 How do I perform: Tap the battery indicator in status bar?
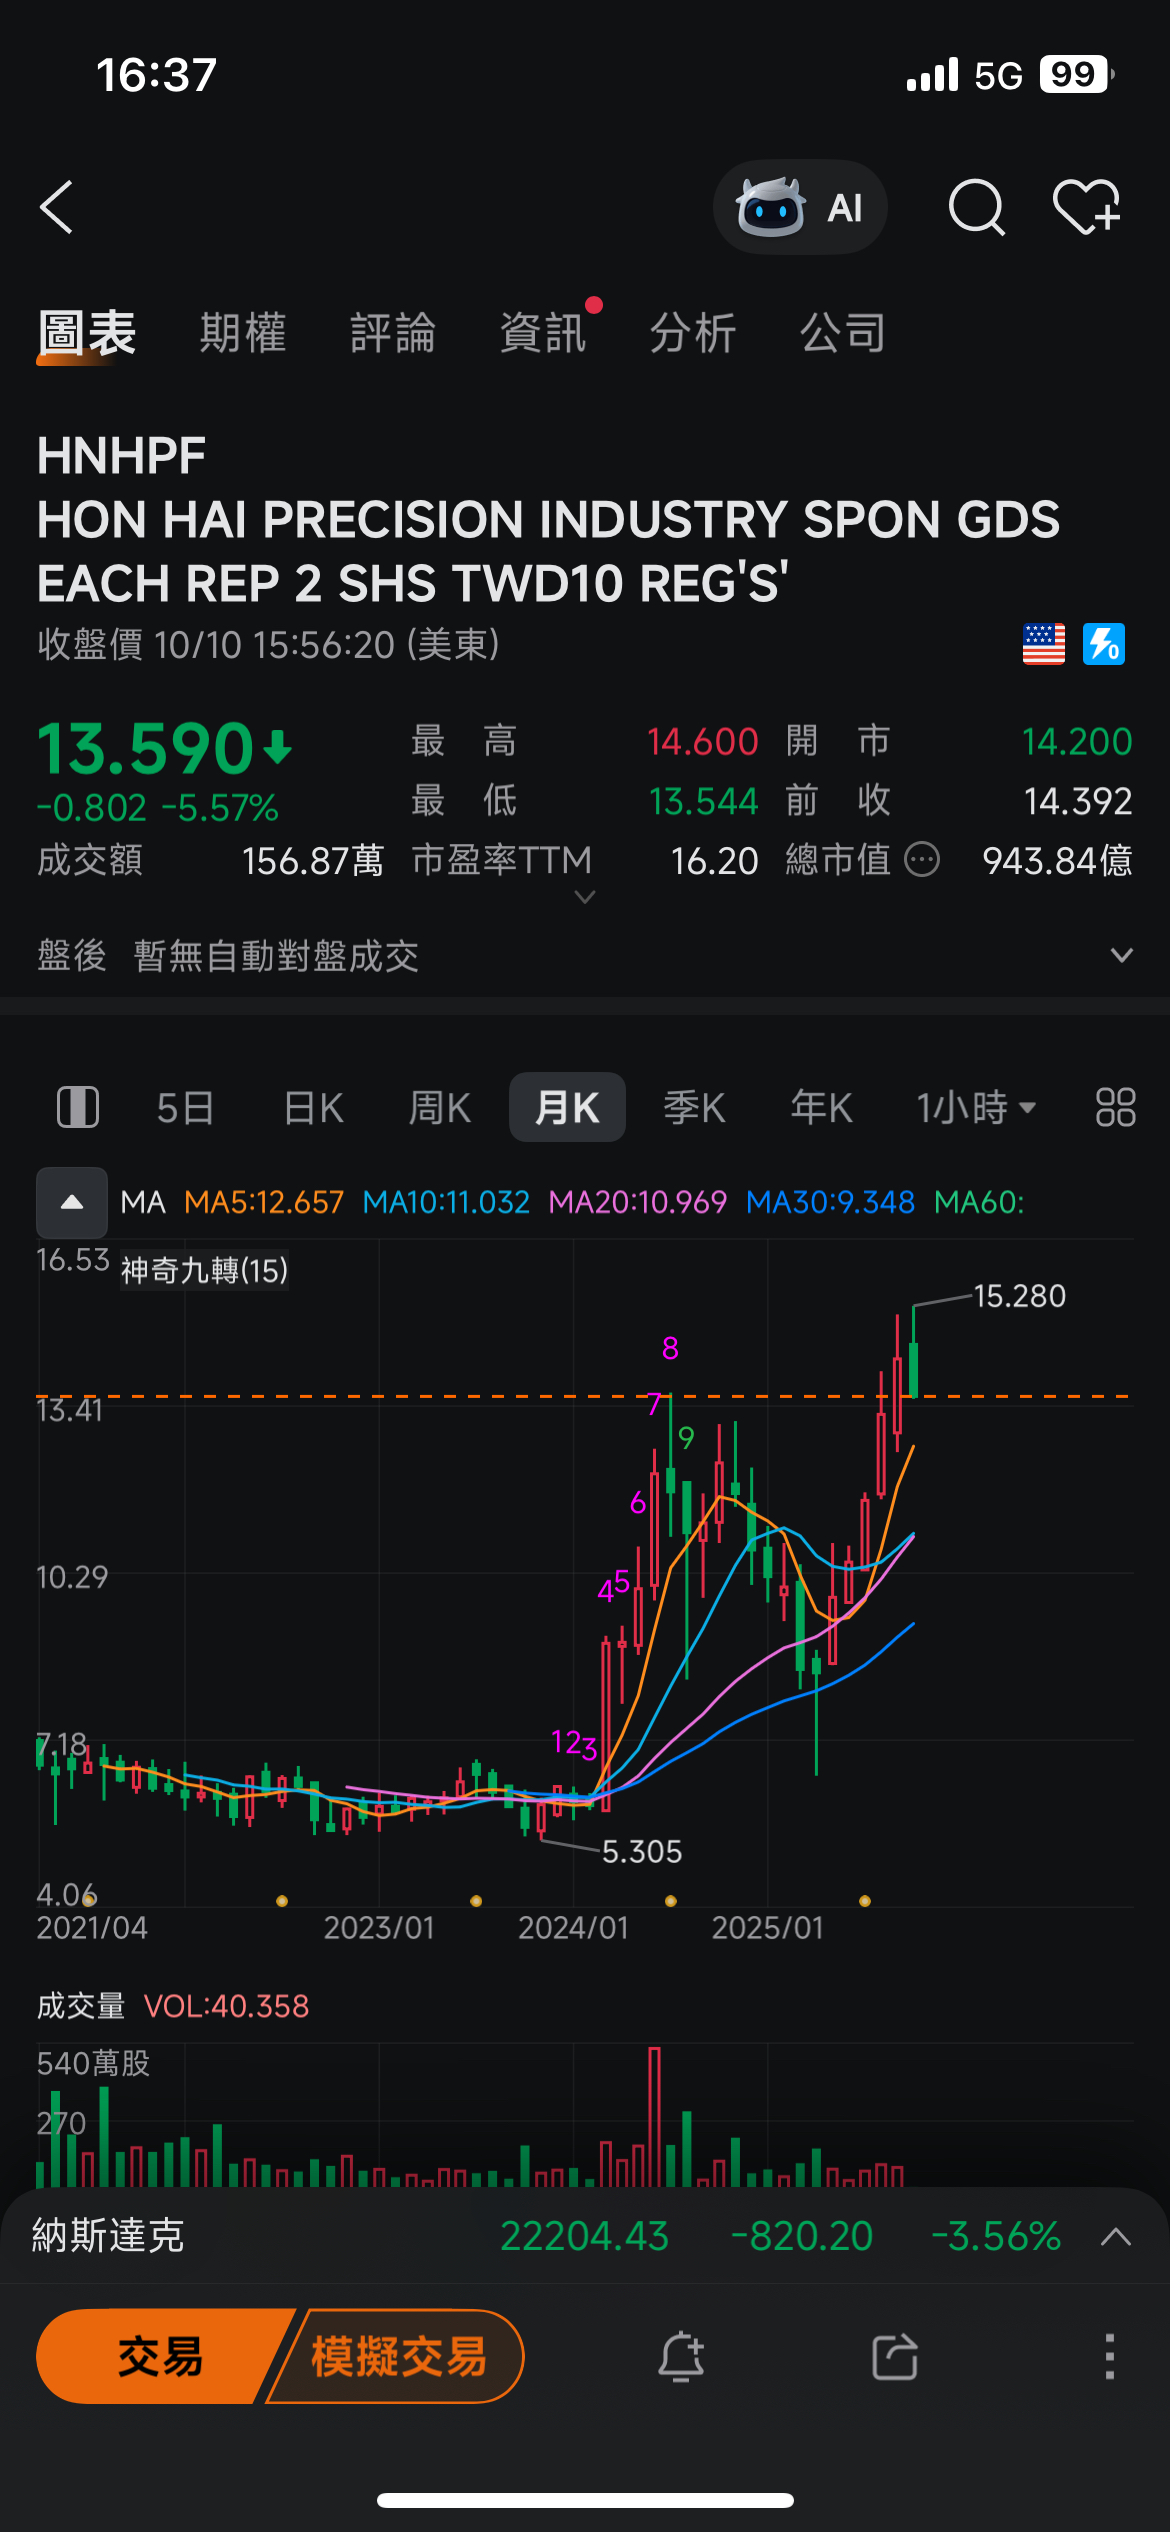[1076, 75]
